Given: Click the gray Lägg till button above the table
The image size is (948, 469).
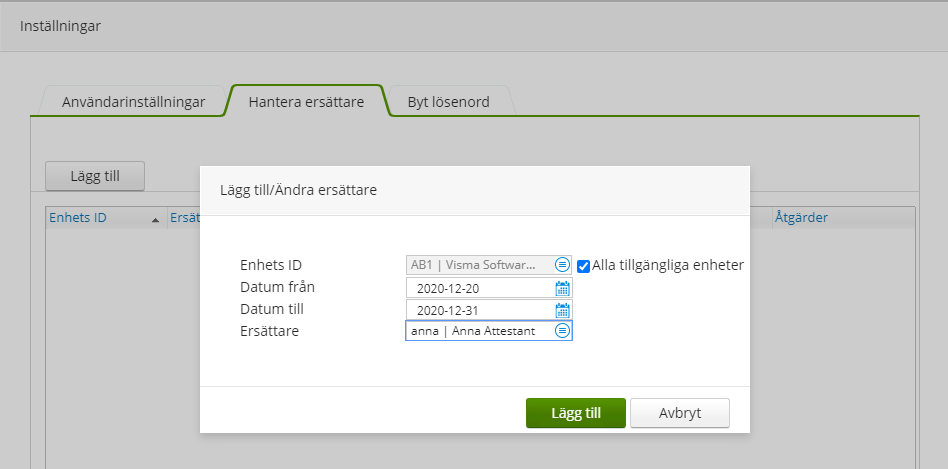Looking at the screenshot, I should point(95,176).
